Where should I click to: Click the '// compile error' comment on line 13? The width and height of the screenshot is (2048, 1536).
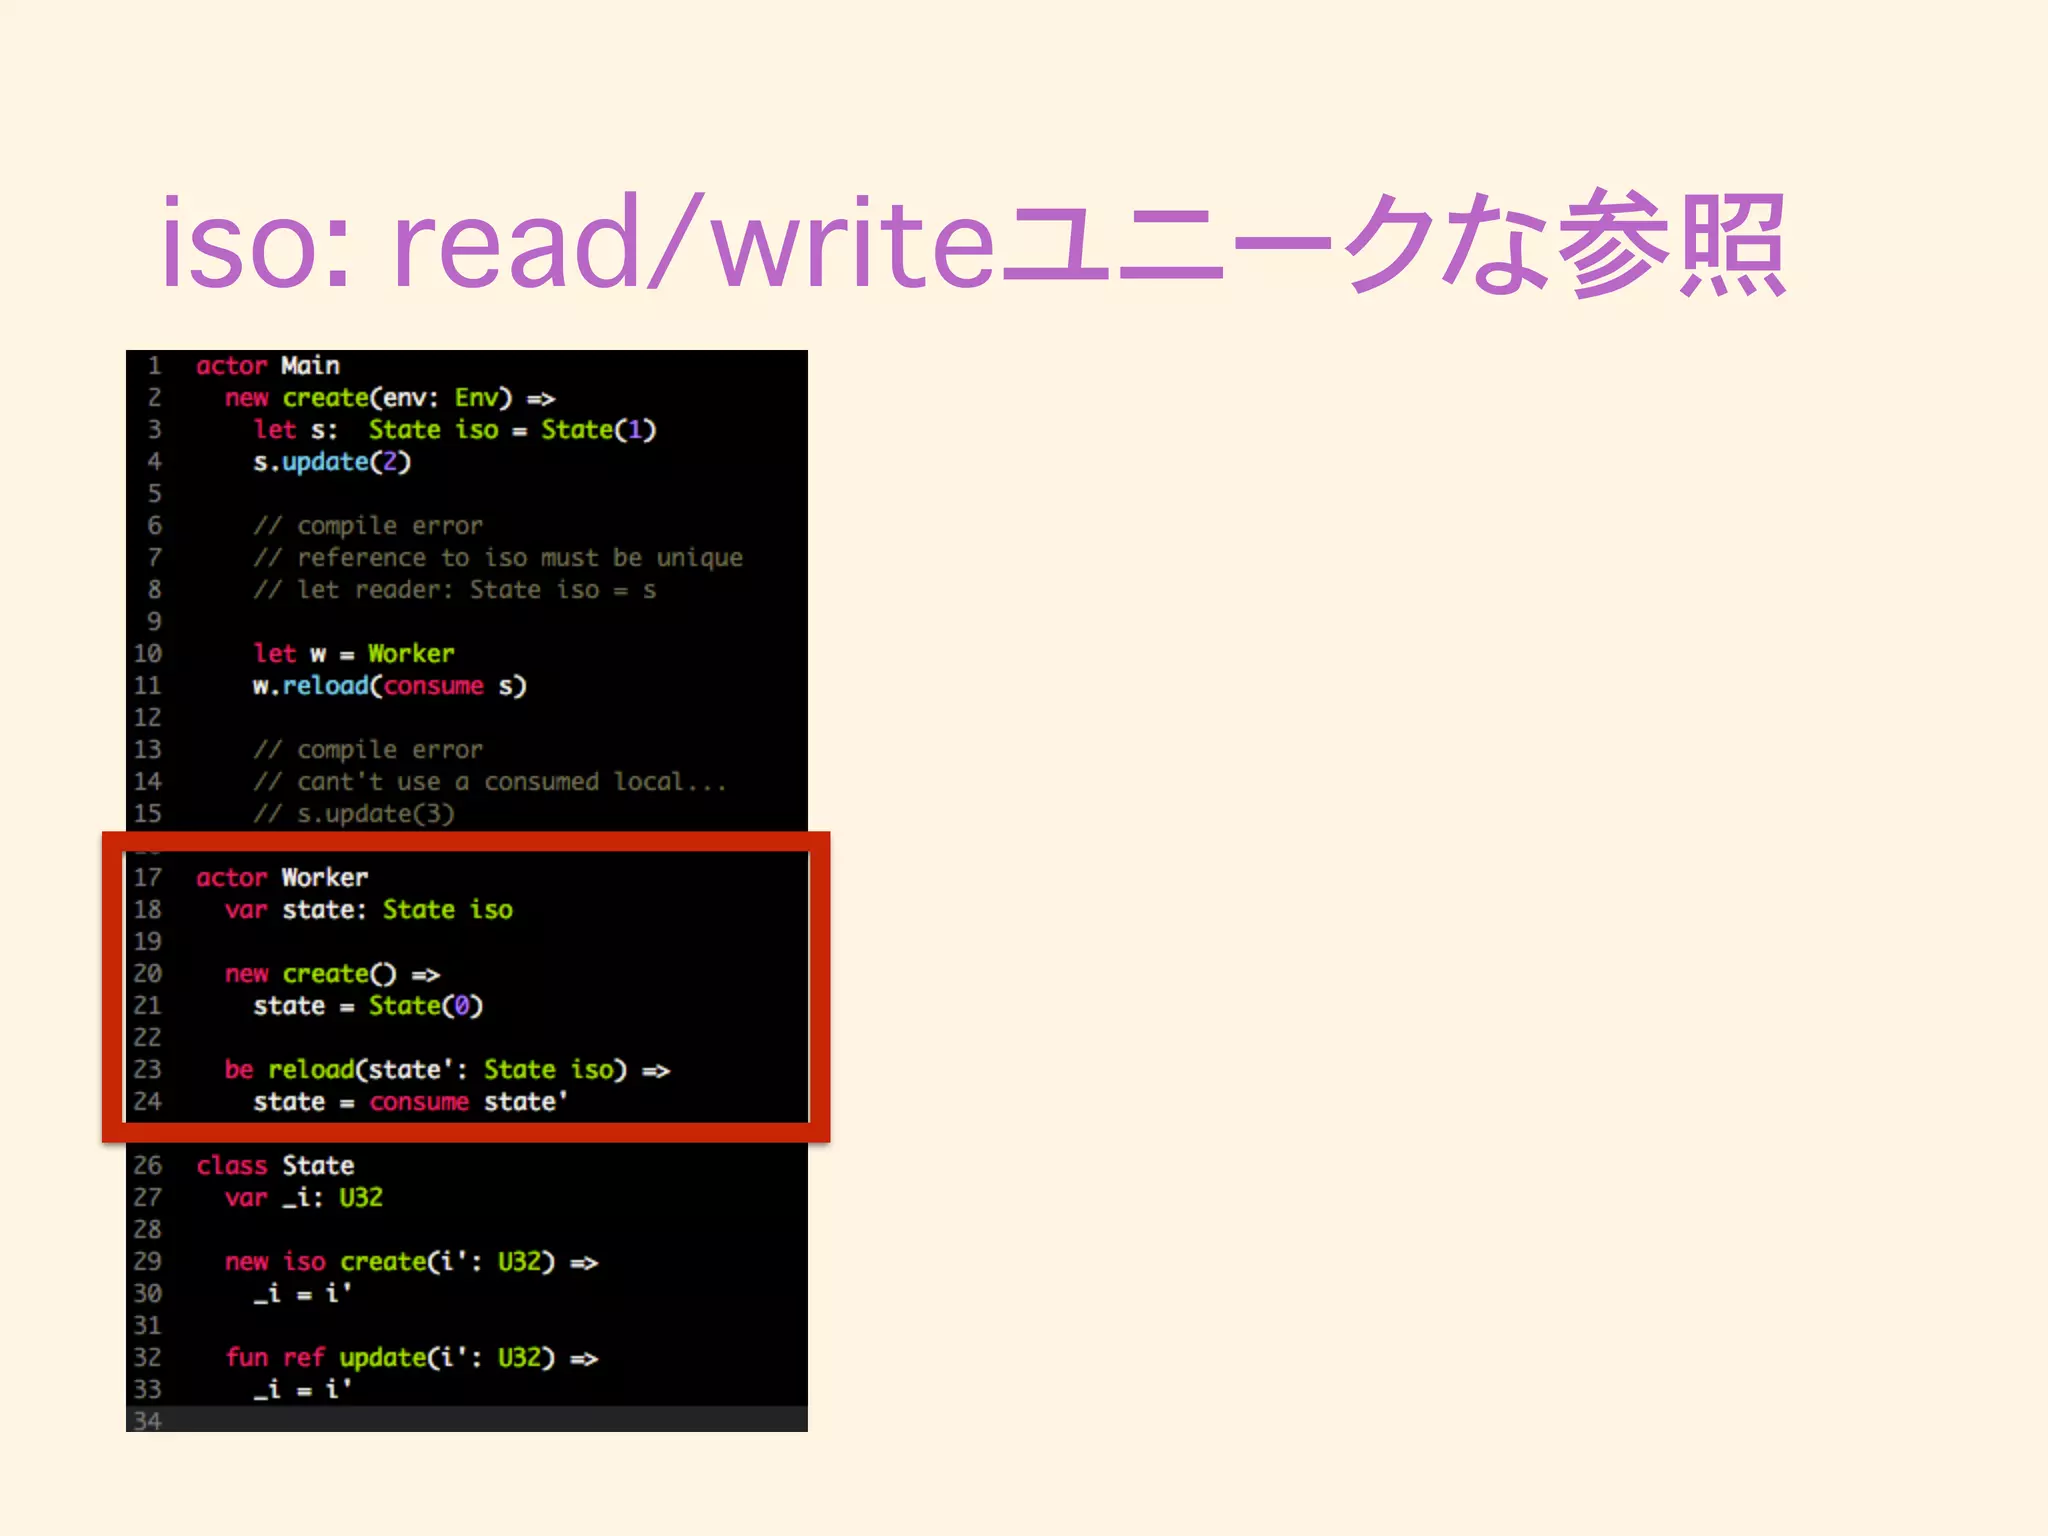tap(368, 750)
